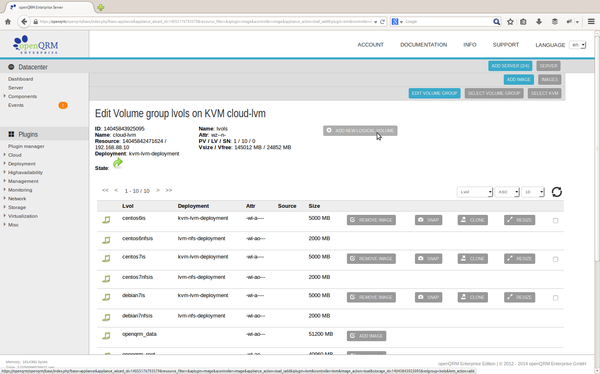
Task: Switch to the Edit Volume Group step
Action: click(434, 93)
